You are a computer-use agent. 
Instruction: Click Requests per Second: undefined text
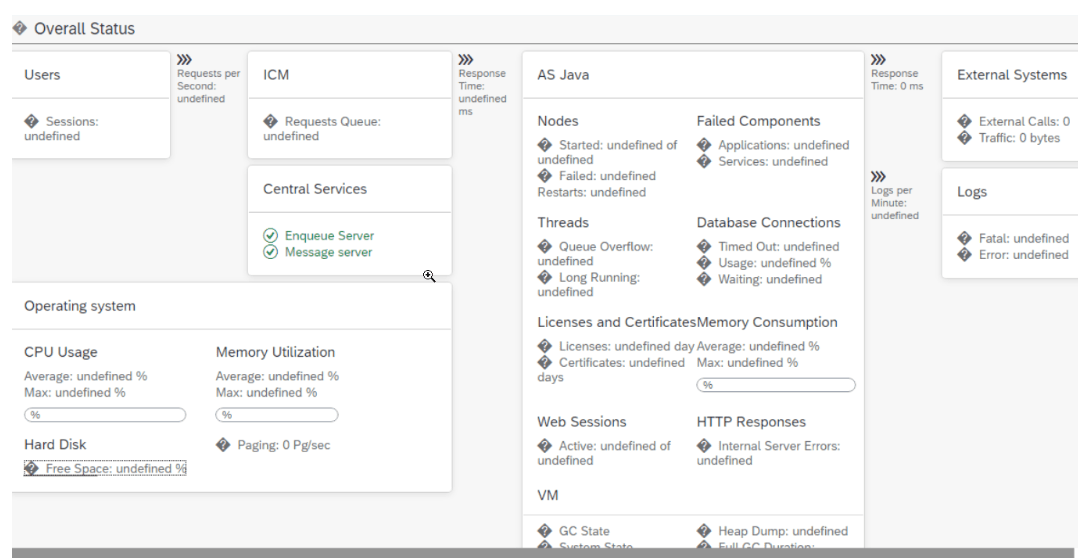coord(209,86)
